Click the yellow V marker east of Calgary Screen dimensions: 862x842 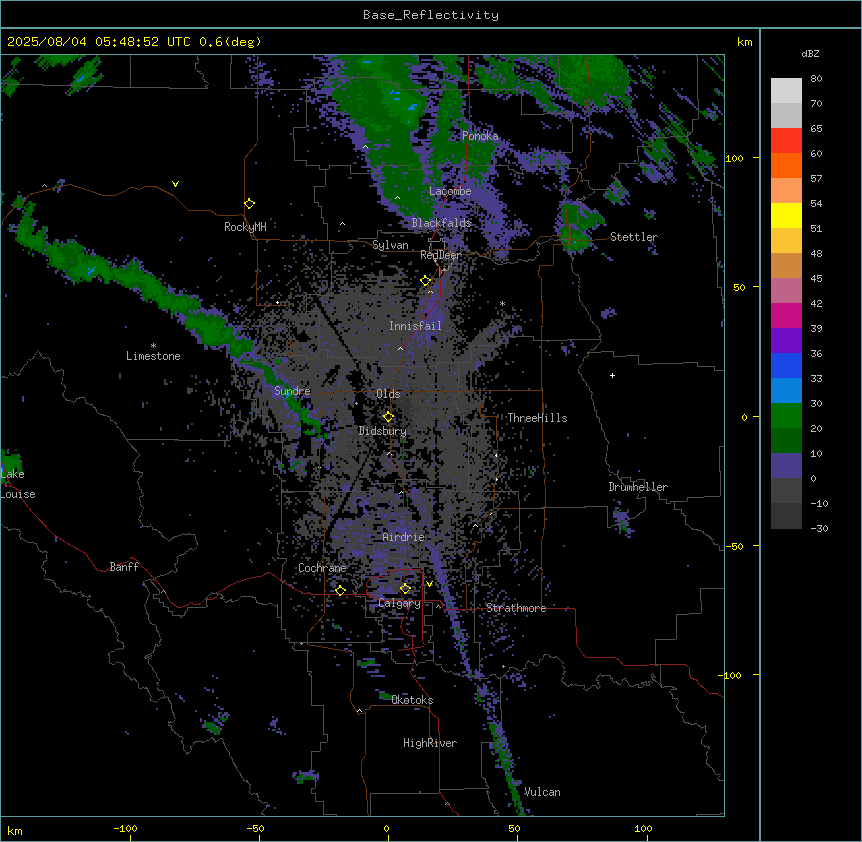(429, 584)
